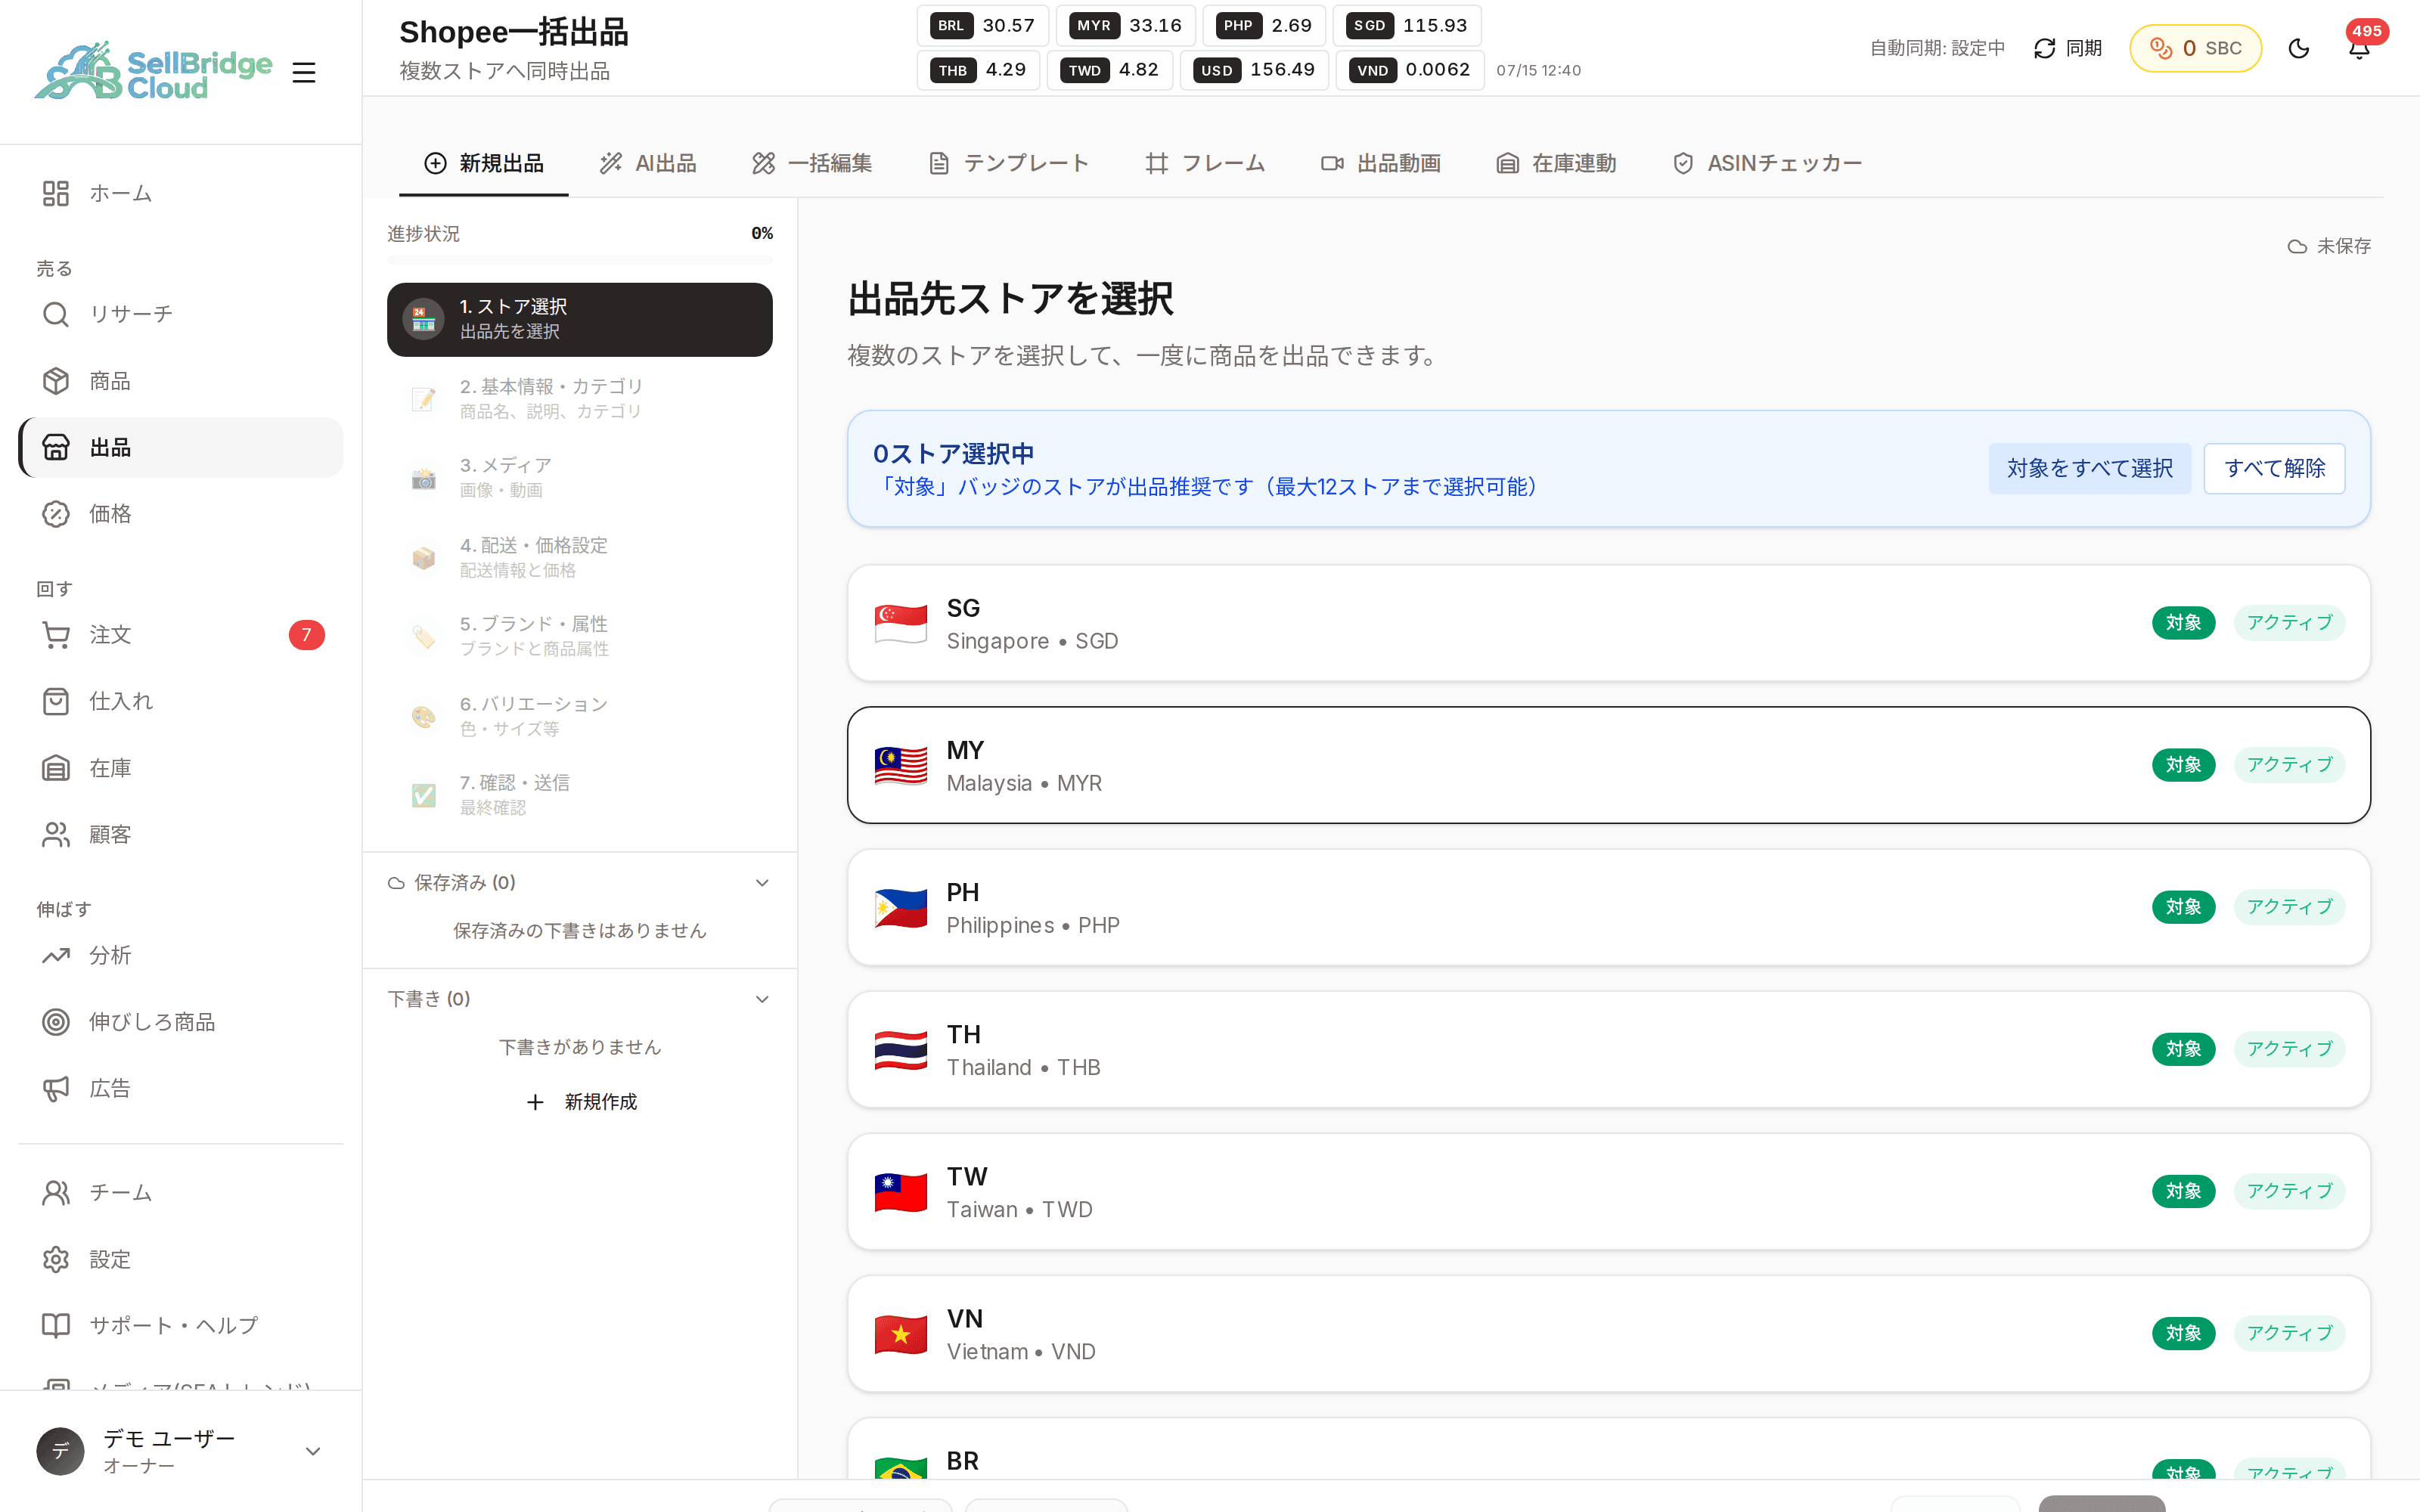2420x1512 pixels.
Task: Select the VN Vietnam store card
Action: (x=1608, y=1333)
